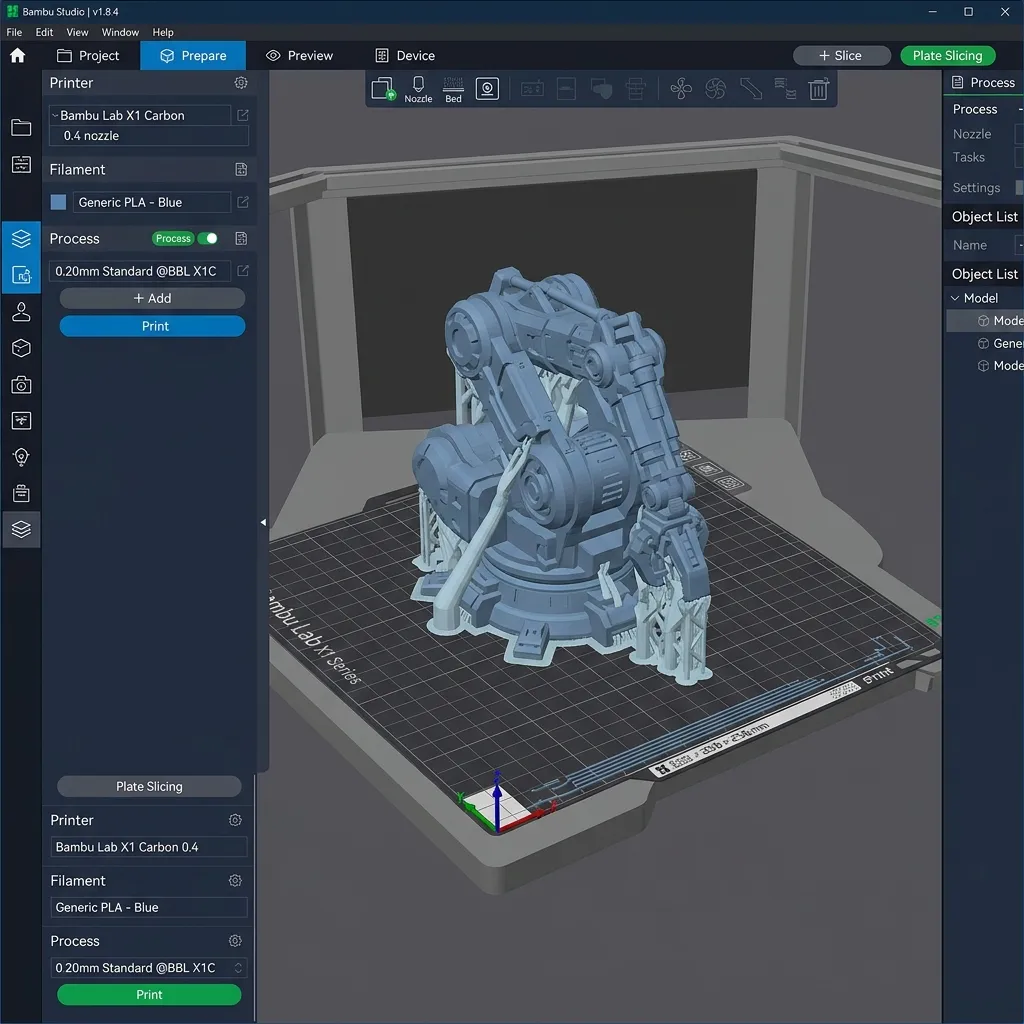1024x1024 pixels.
Task: Collapse the left panel with the arrow handle
Action: click(263, 522)
